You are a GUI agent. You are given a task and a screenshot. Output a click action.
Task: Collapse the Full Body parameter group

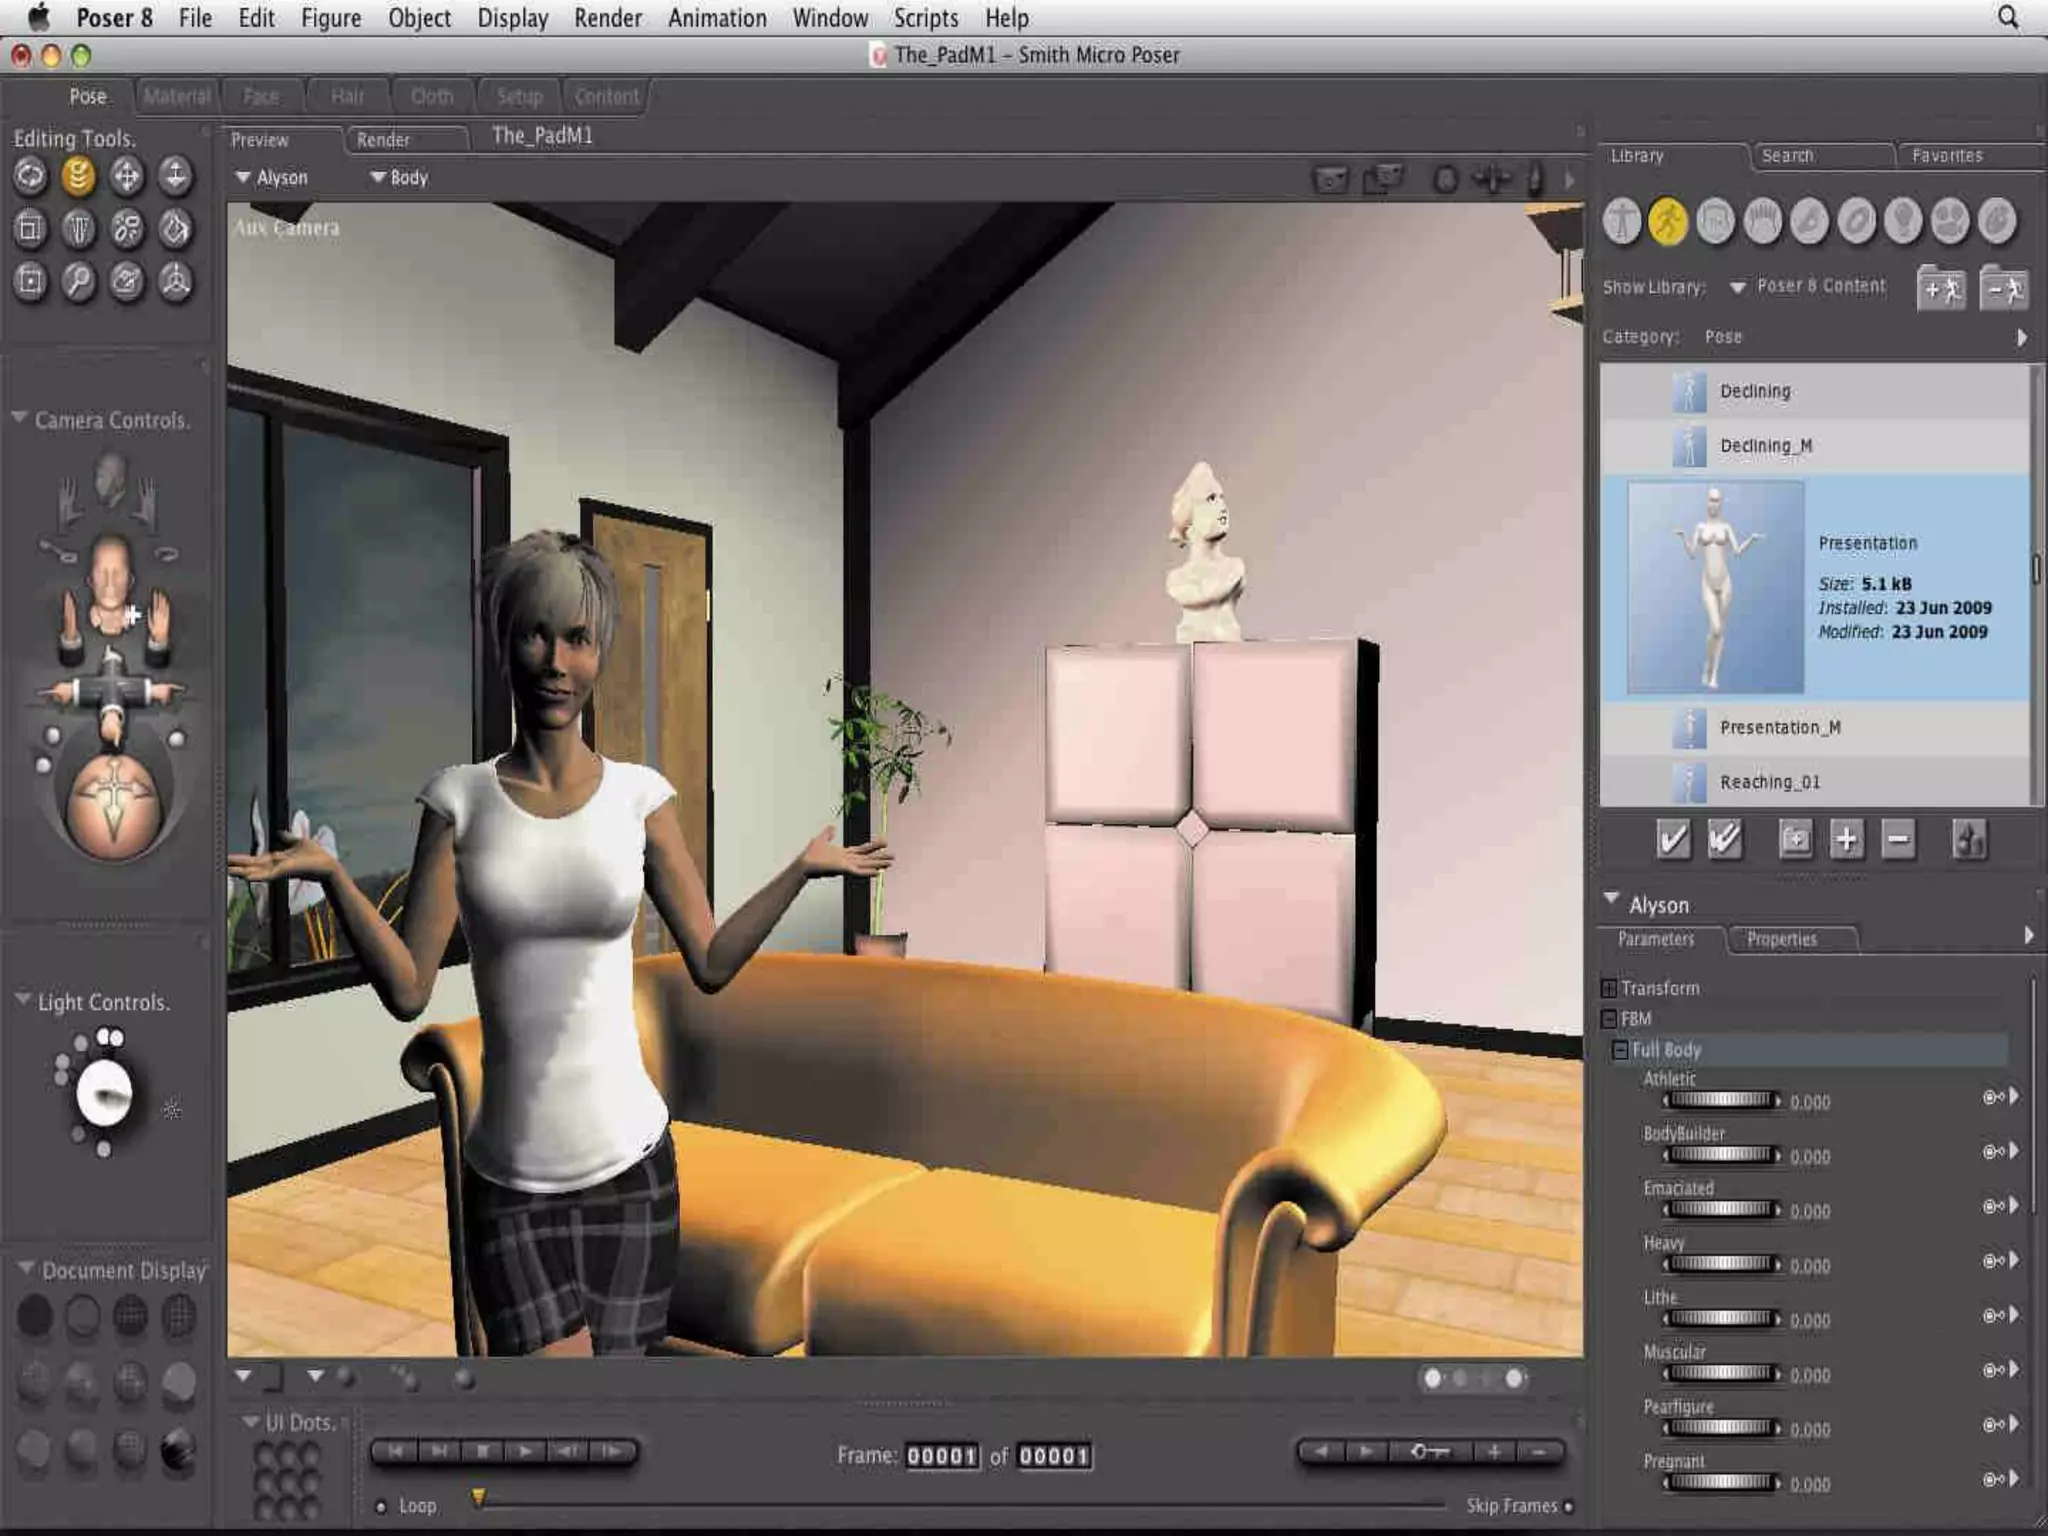(1620, 1050)
